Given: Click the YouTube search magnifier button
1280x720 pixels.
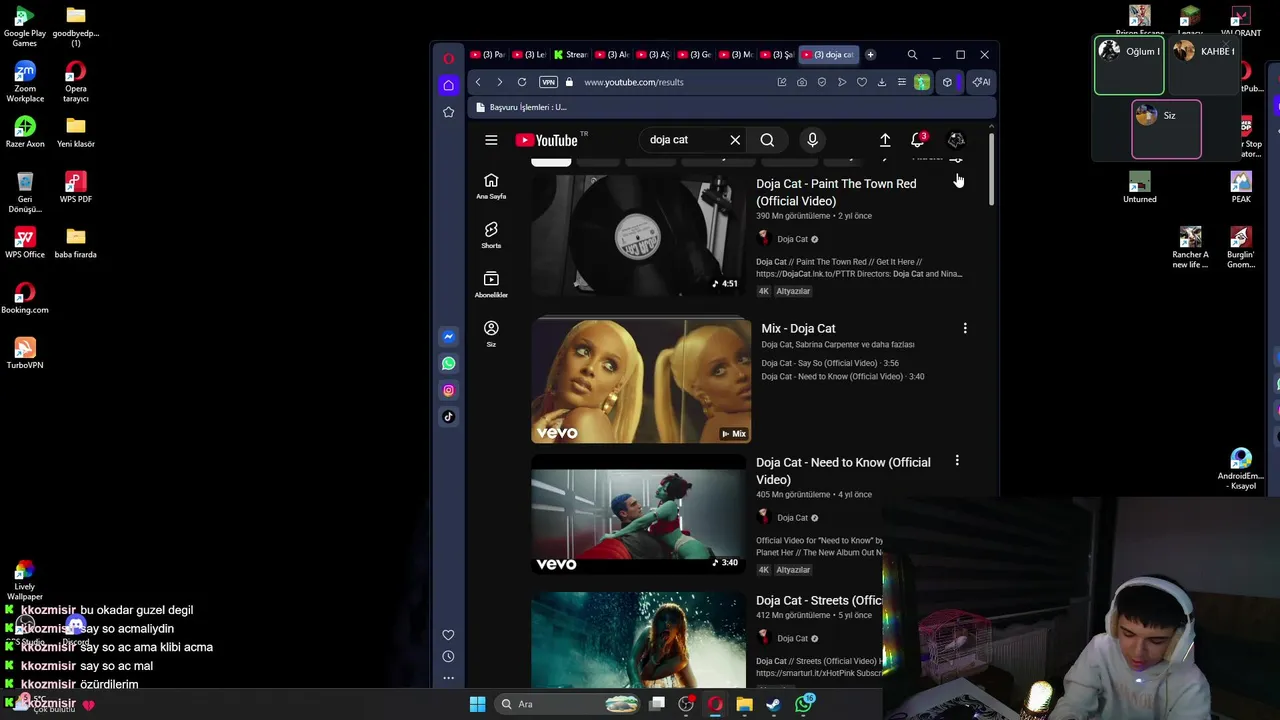Looking at the screenshot, I should 767,140.
